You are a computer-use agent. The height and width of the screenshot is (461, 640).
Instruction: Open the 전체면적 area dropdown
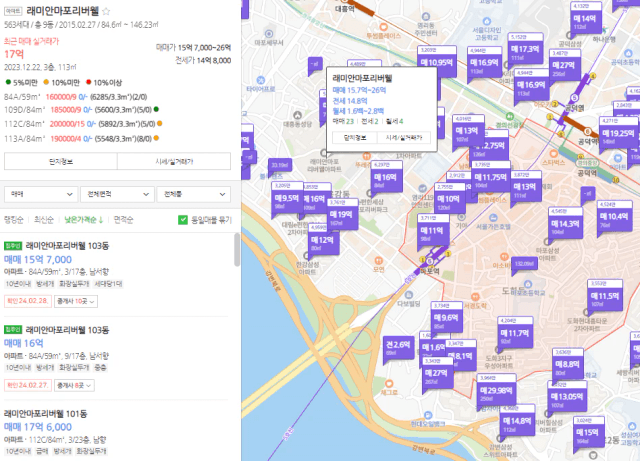(118, 194)
